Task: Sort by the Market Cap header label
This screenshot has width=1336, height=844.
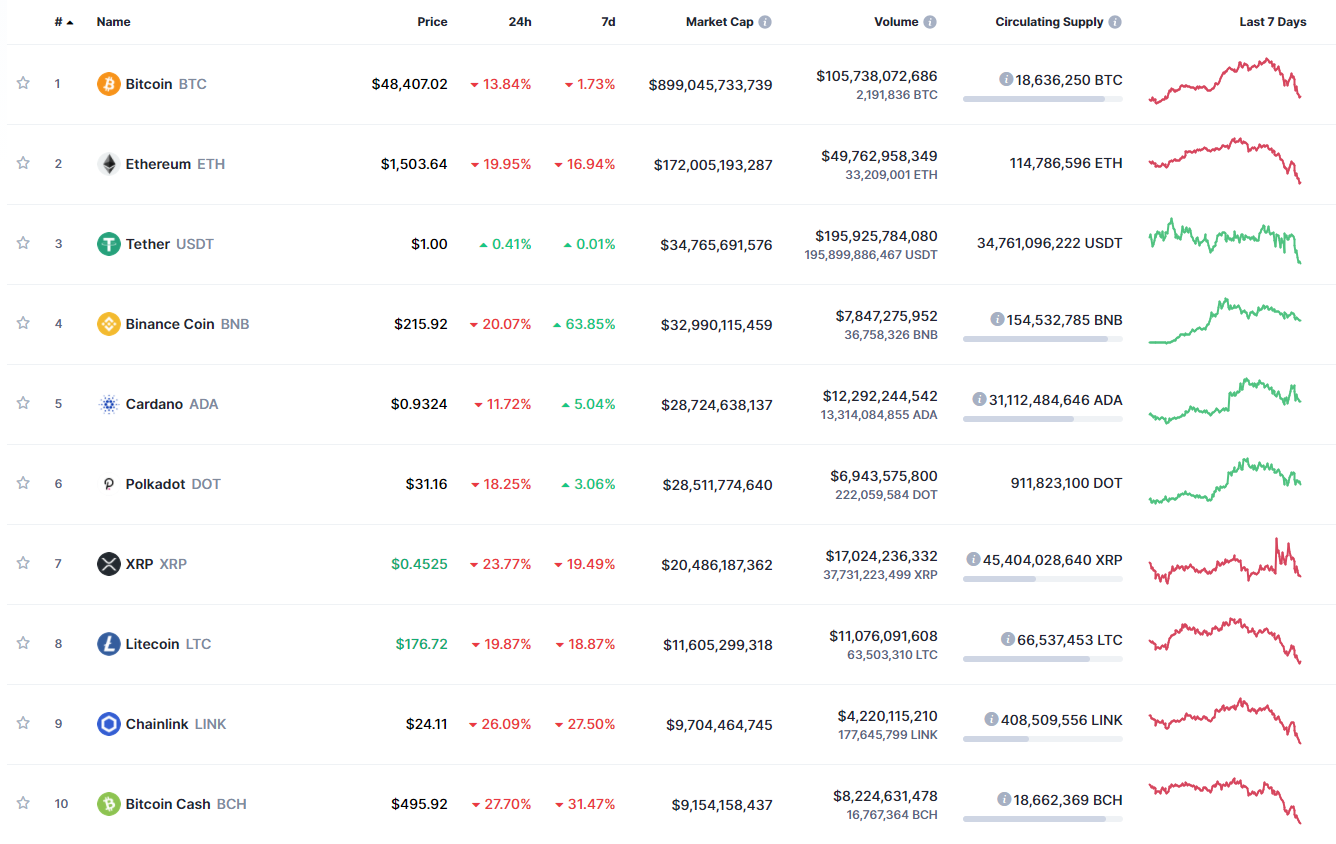Action: click(x=719, y=22)
